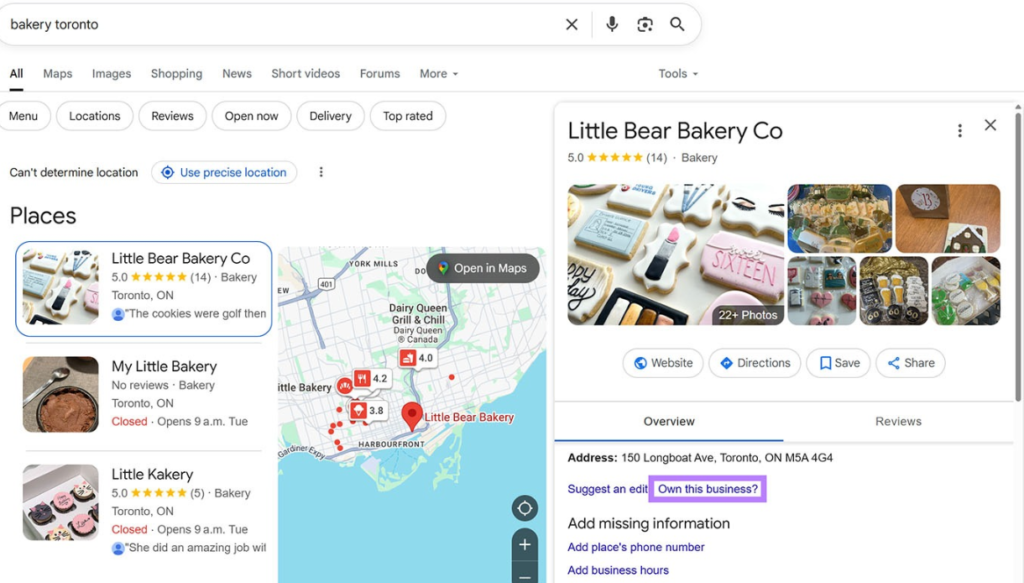Click the (14) review count in panel header
The width and height of the screenshot is (1024, 583).
tap(656, 158)
